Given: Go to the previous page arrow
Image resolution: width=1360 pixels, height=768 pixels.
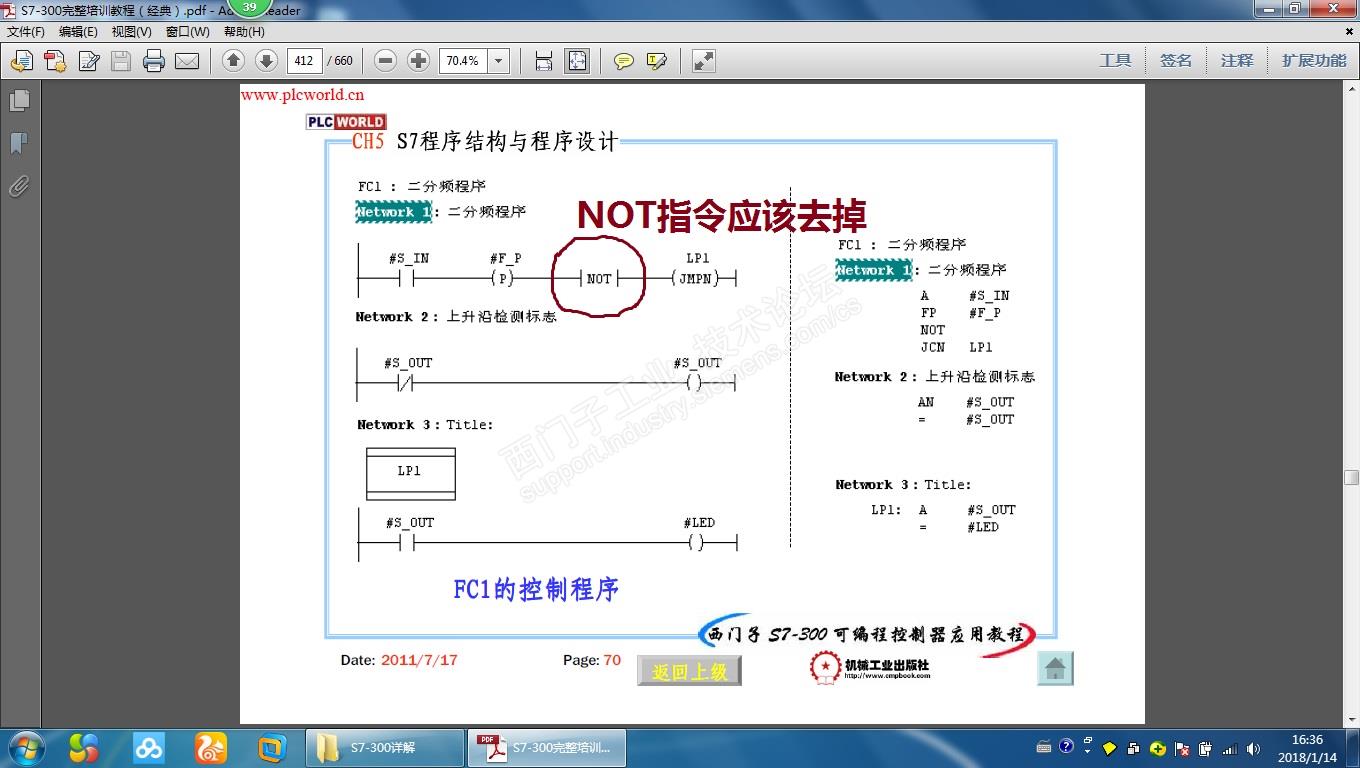Looking at the screenshot, I should [233, 61].
